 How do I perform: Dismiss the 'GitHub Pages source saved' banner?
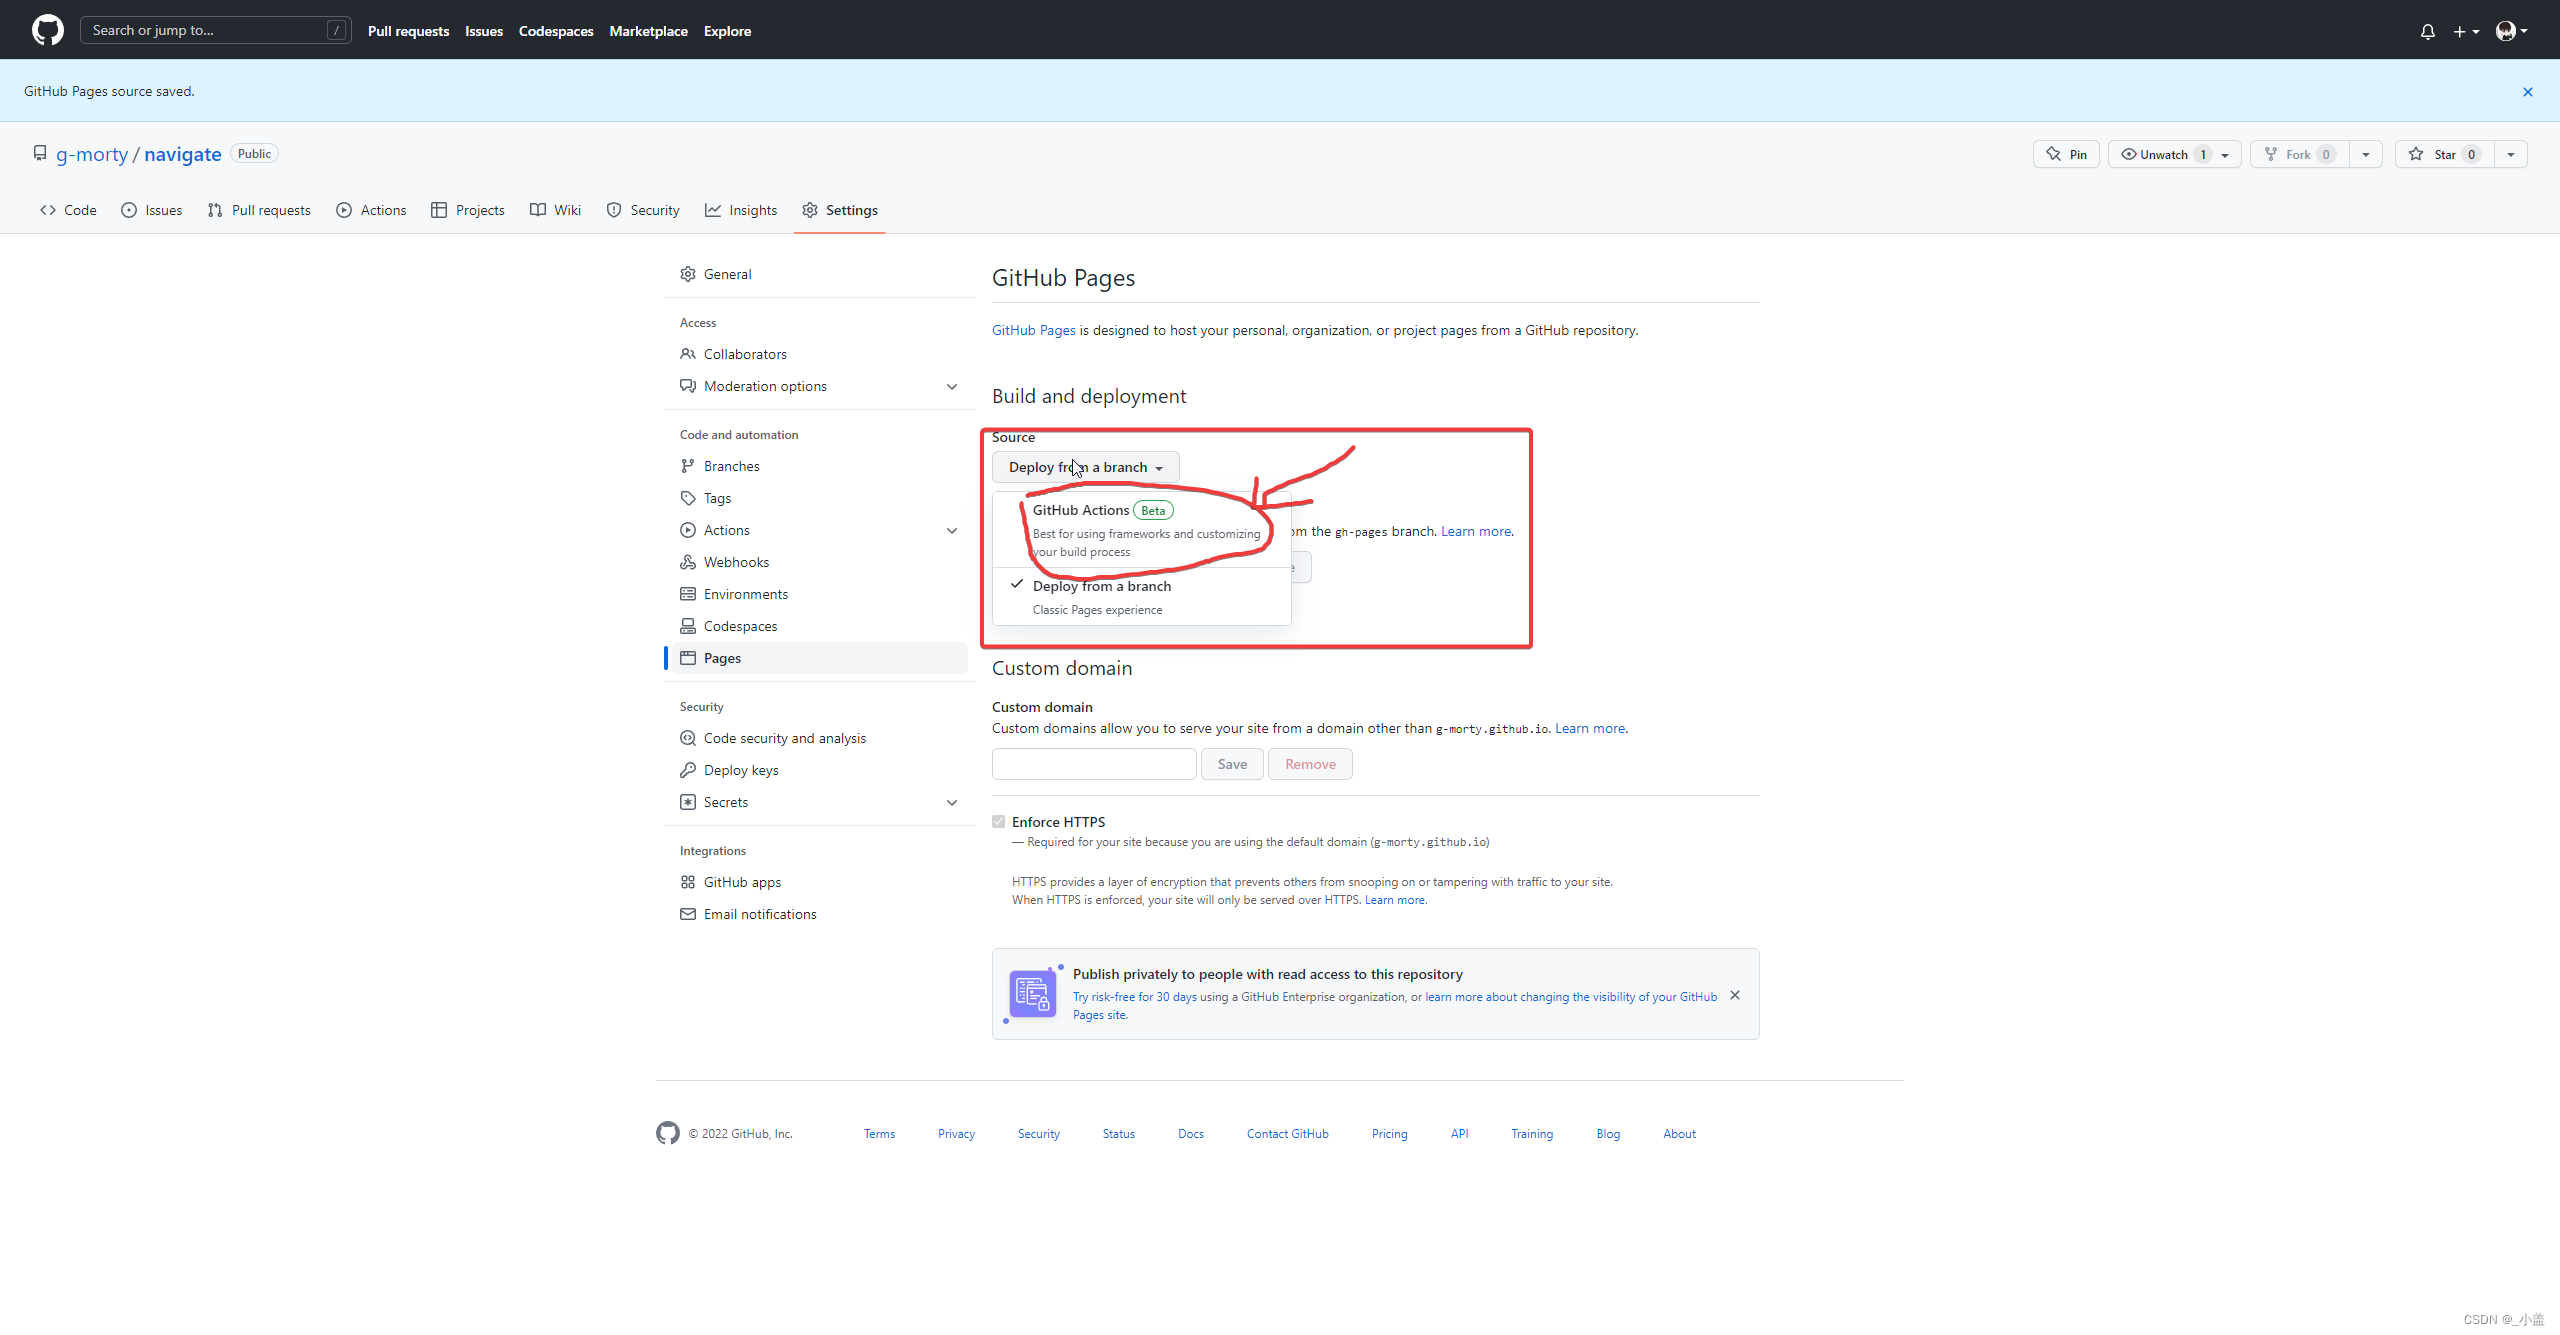point(2527,91)
